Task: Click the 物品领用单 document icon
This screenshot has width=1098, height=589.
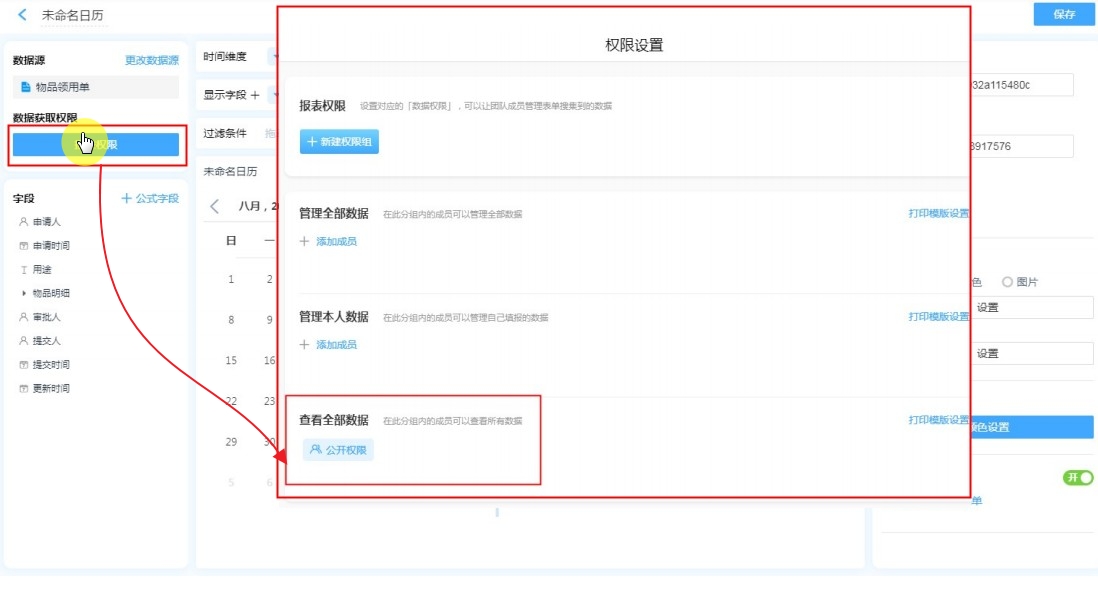Action: click(26, 87)
